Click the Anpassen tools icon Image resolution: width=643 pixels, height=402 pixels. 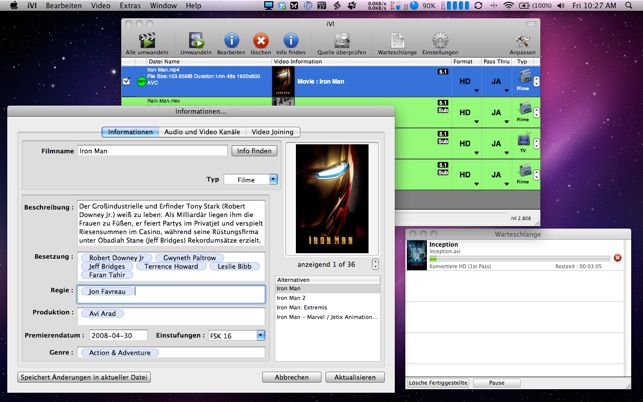pyautogui.click(x=522, y=41)
